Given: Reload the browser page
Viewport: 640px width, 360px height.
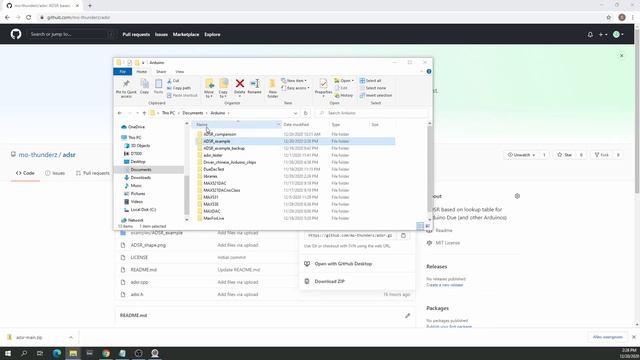Looking at the screenshot, I should (x=29, y=18).
